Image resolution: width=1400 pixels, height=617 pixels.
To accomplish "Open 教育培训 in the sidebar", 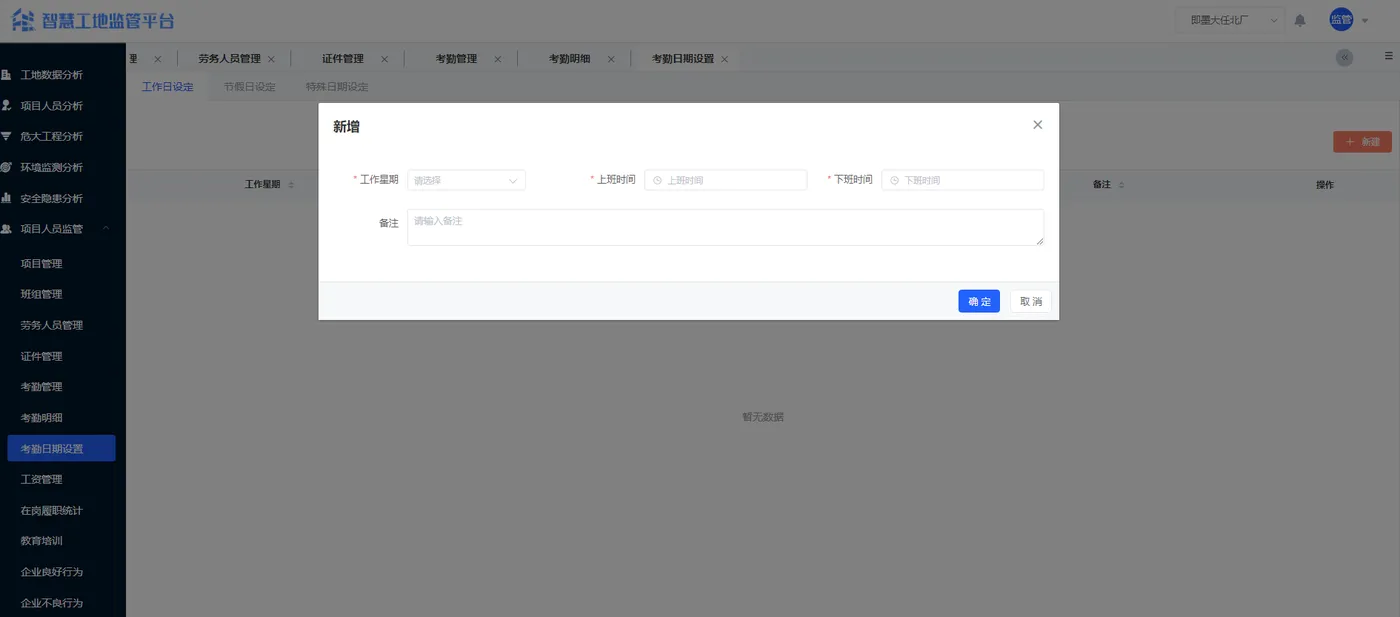I will [x=42, y=541].
